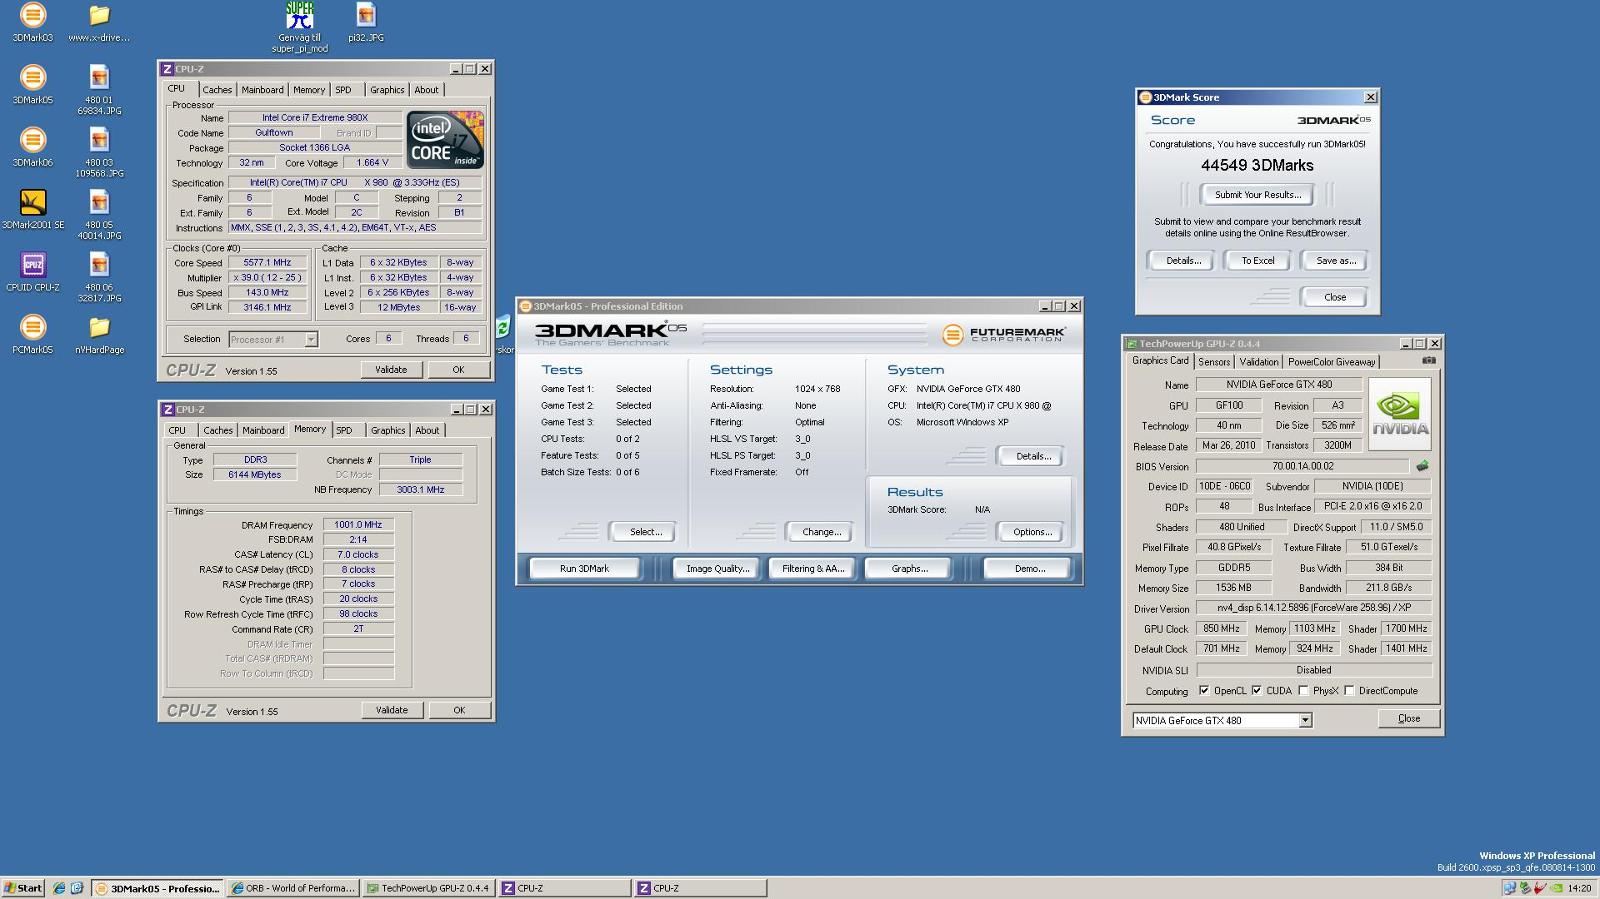
Task: Click the network computers tray icon
Action: (x=1509, y=888)
